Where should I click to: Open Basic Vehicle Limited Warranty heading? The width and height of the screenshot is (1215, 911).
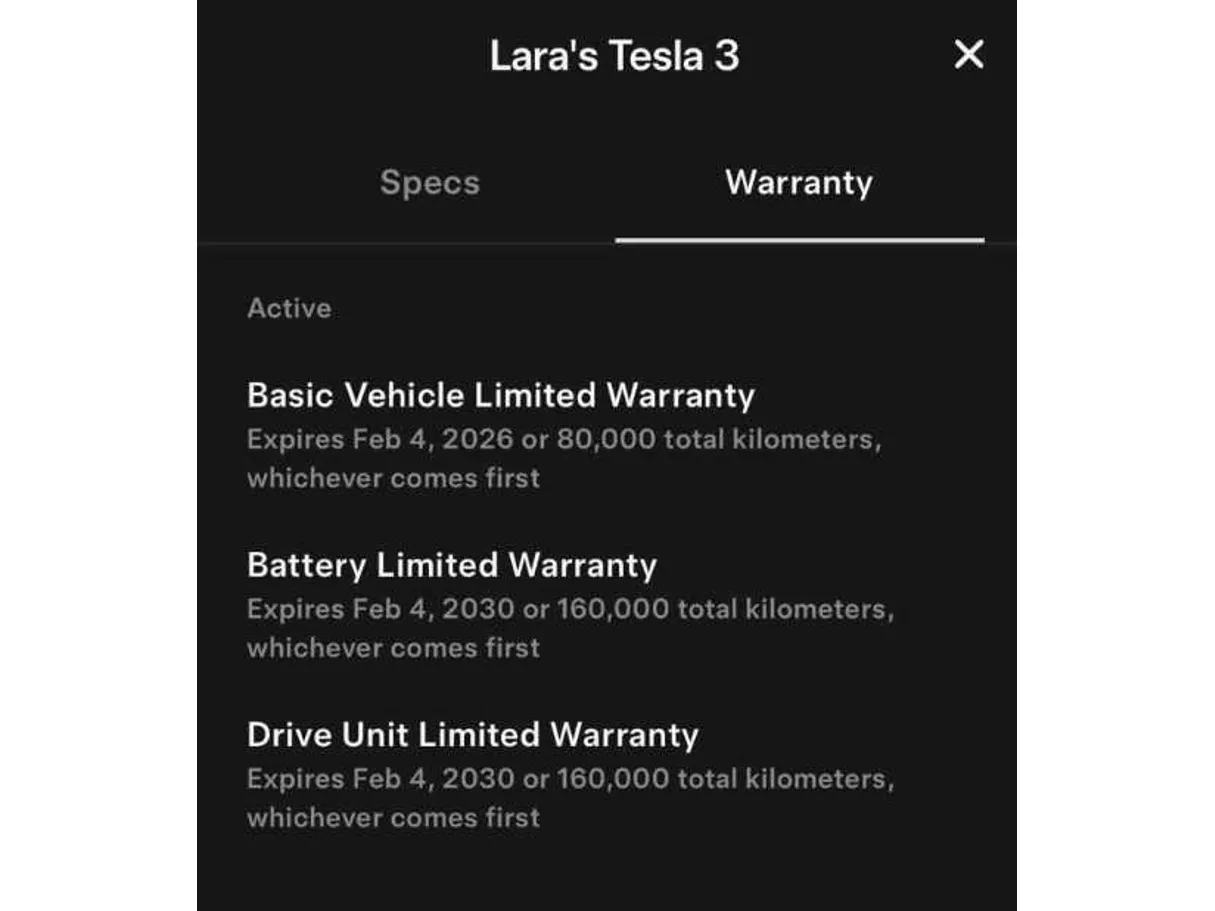[500, 395]
